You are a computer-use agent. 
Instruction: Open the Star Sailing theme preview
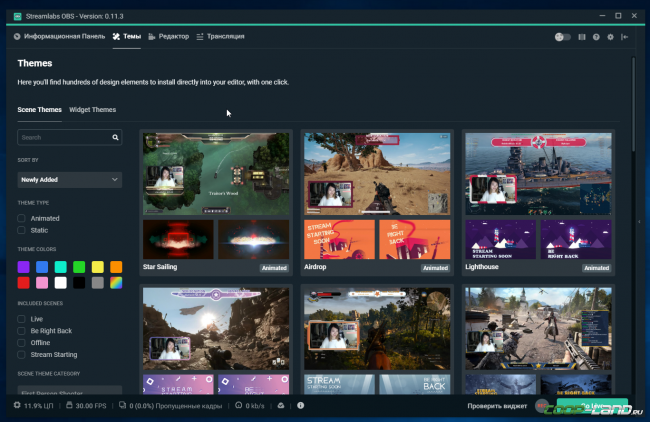[216, 174]
